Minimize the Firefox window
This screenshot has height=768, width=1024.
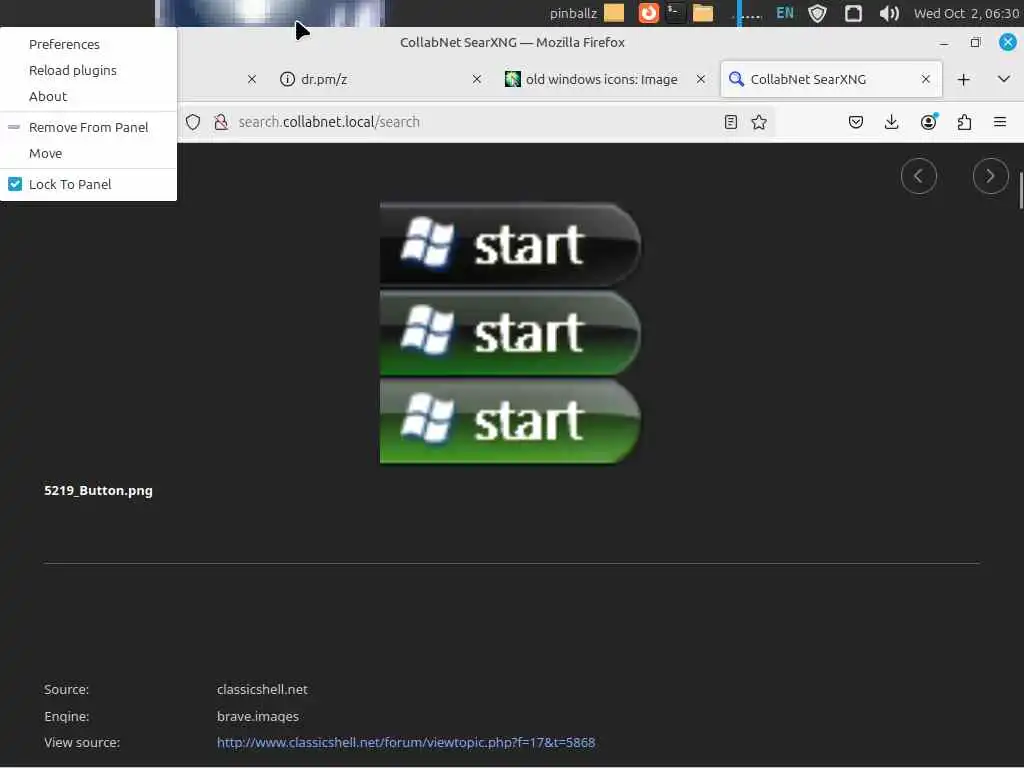[x=944, y=43]
